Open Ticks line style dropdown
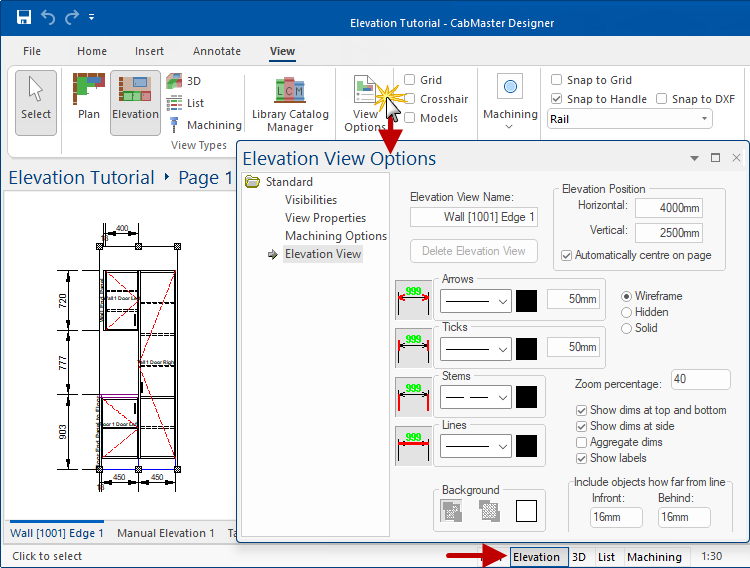 pyautogui.click(x=475, y=349)
